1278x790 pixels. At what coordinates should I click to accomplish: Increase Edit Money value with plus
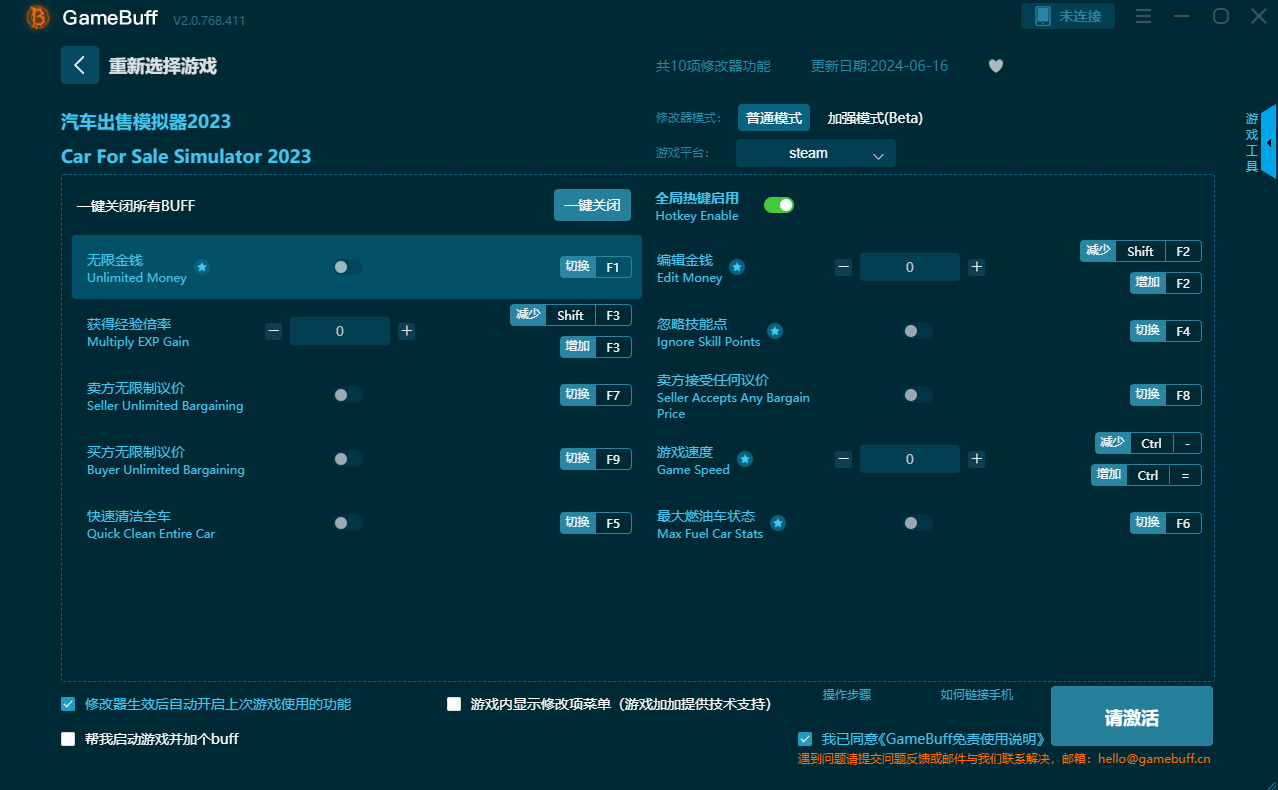(x=977, y=267)
